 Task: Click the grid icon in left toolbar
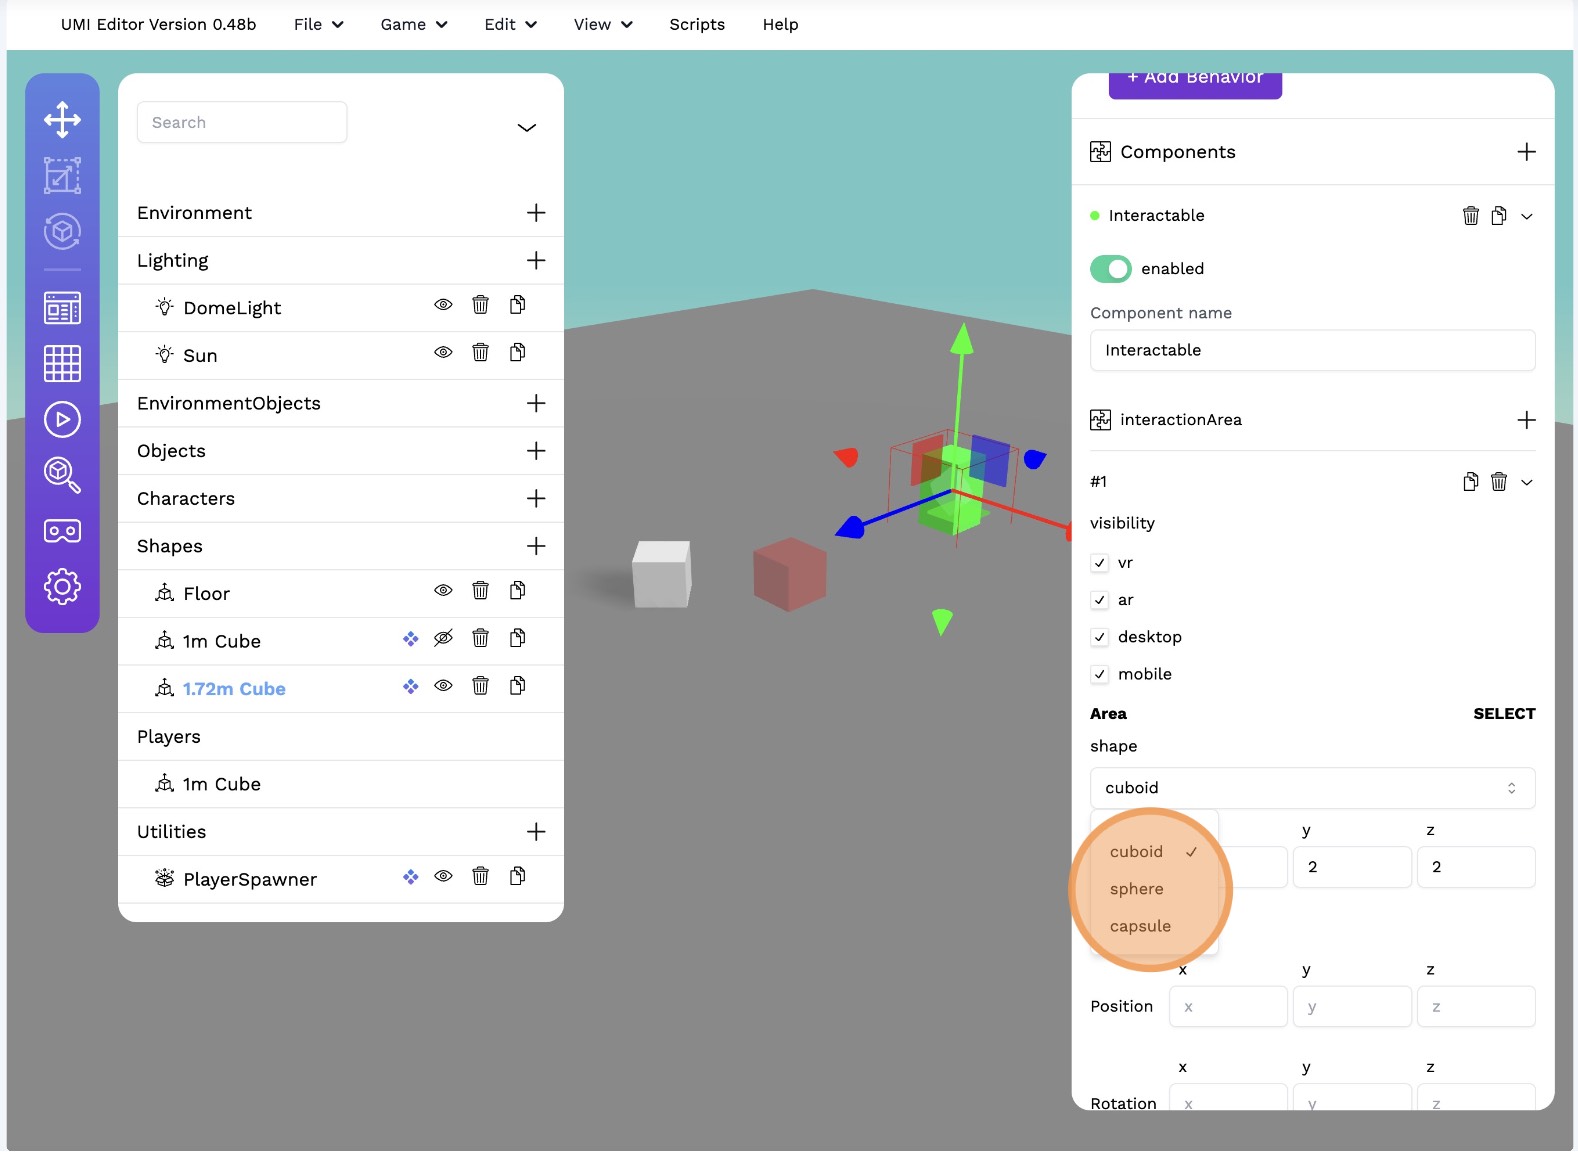coord(62,364)
